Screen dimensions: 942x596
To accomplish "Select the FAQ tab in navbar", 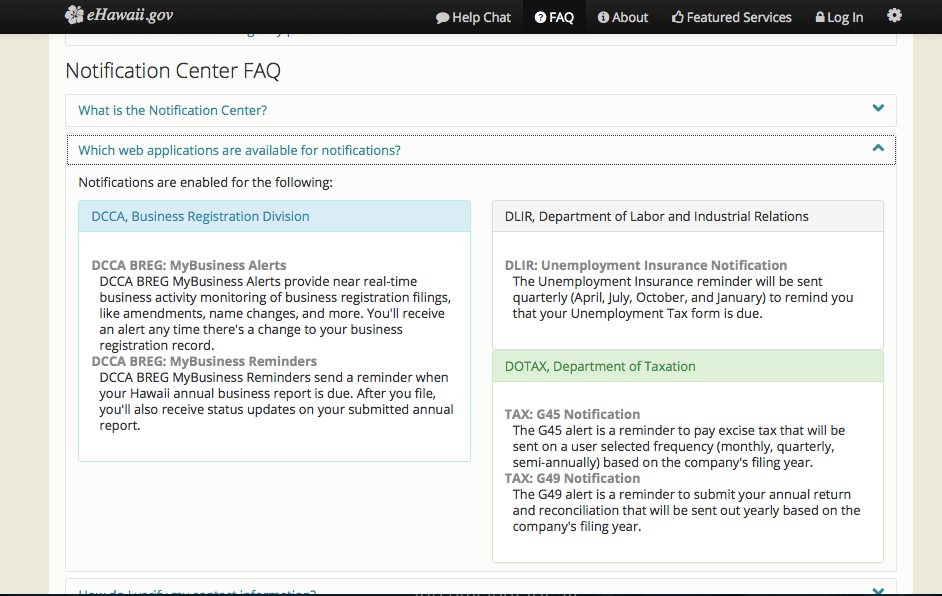I will point(555,17).
